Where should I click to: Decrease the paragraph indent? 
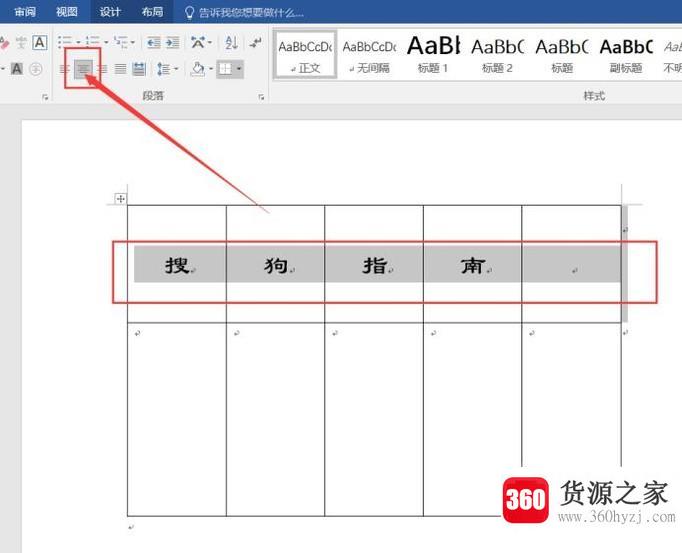pos(154,43)
